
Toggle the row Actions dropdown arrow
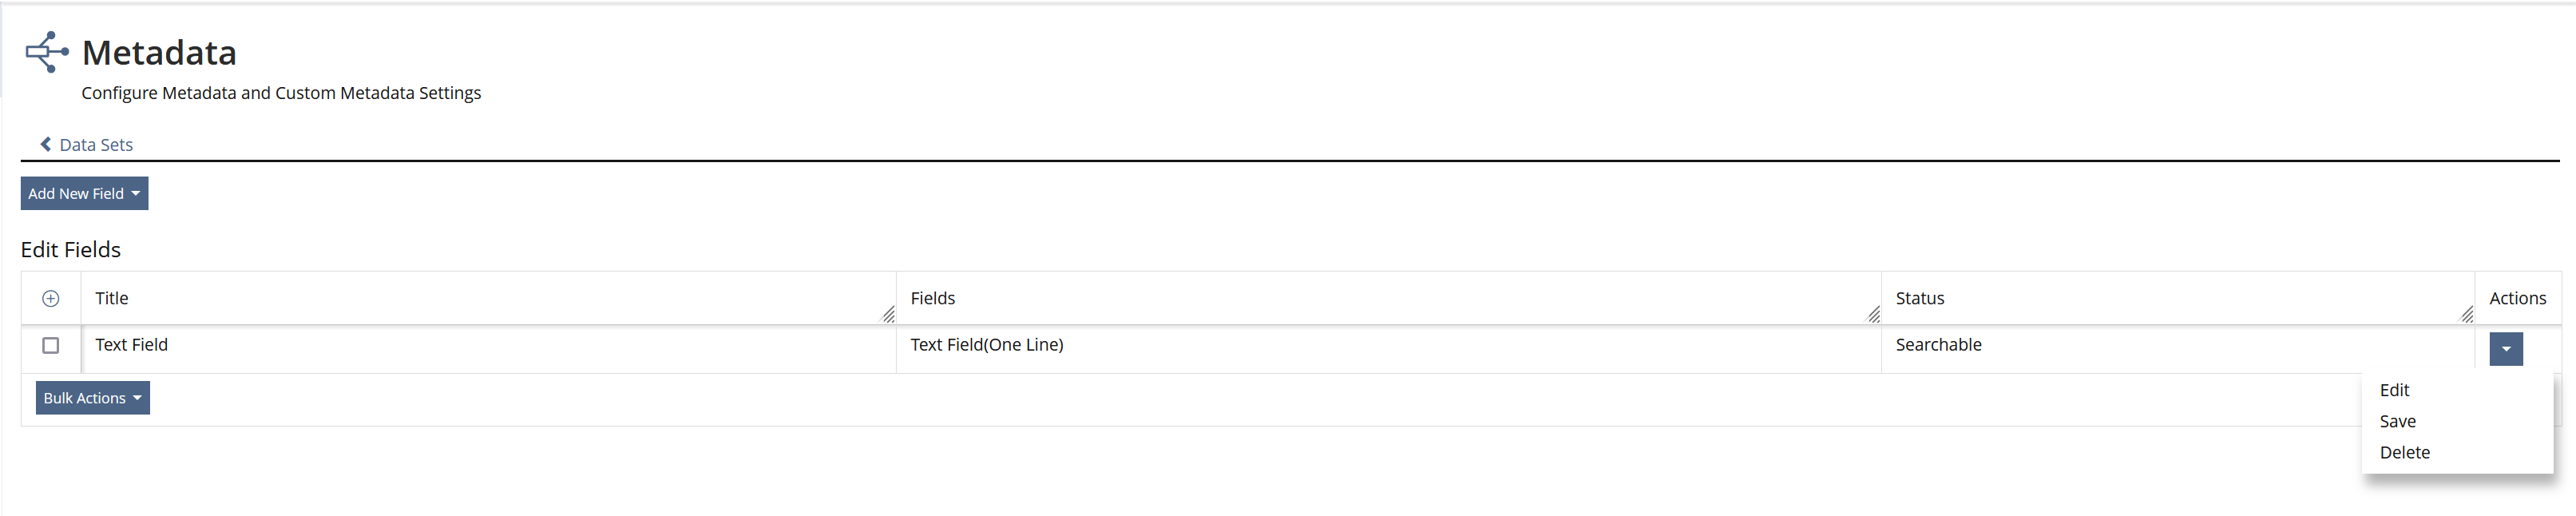point(2505,349)
